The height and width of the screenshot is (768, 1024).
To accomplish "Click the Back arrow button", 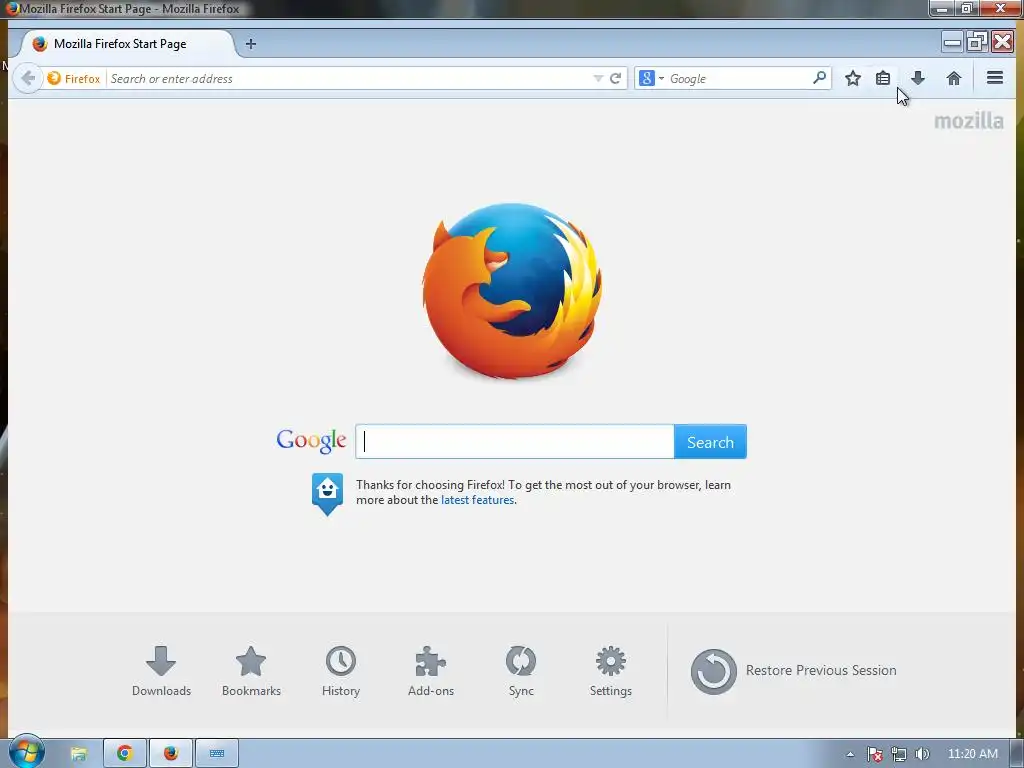I will click(27, 78).
